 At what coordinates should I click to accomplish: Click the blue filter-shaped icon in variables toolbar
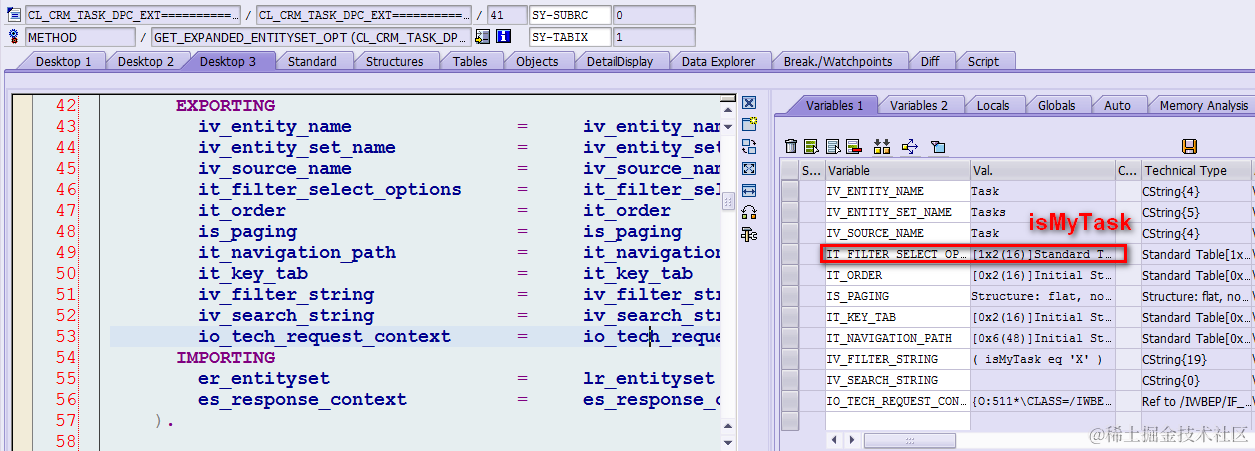point(938,147)
